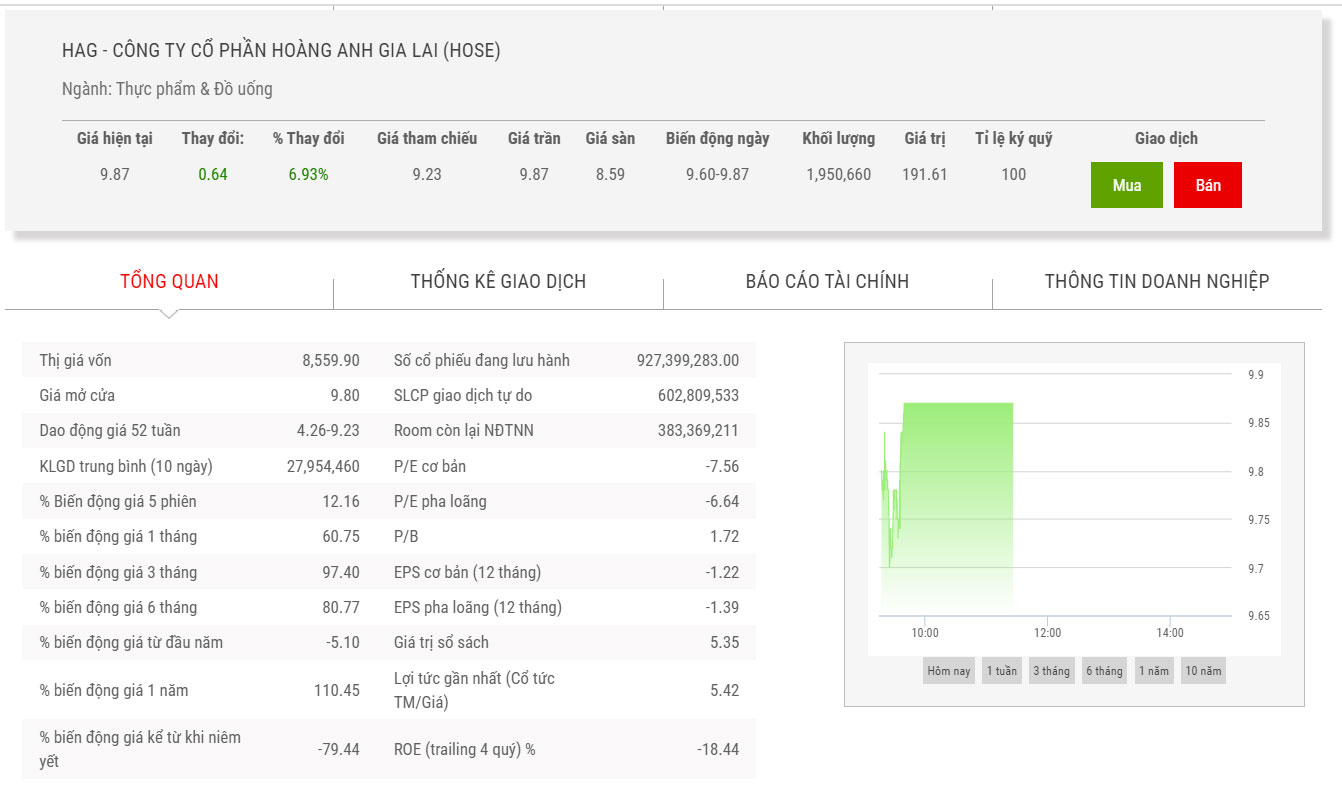Show the 1 năm price chart
The width and height of the screenshot is (1342, 812).
(x=1153, y=671)
